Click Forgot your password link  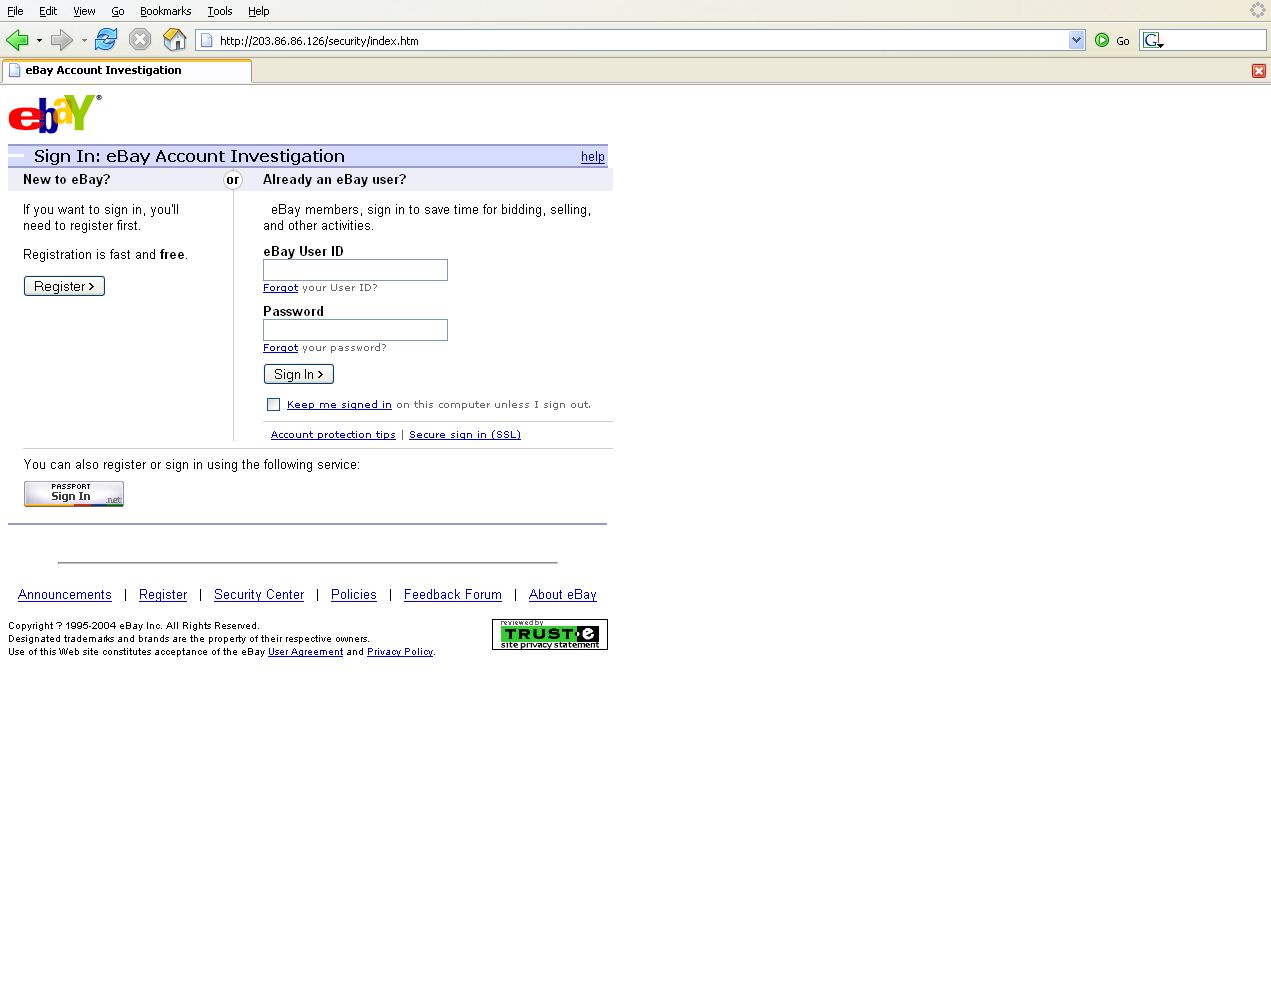pos(281,348)
